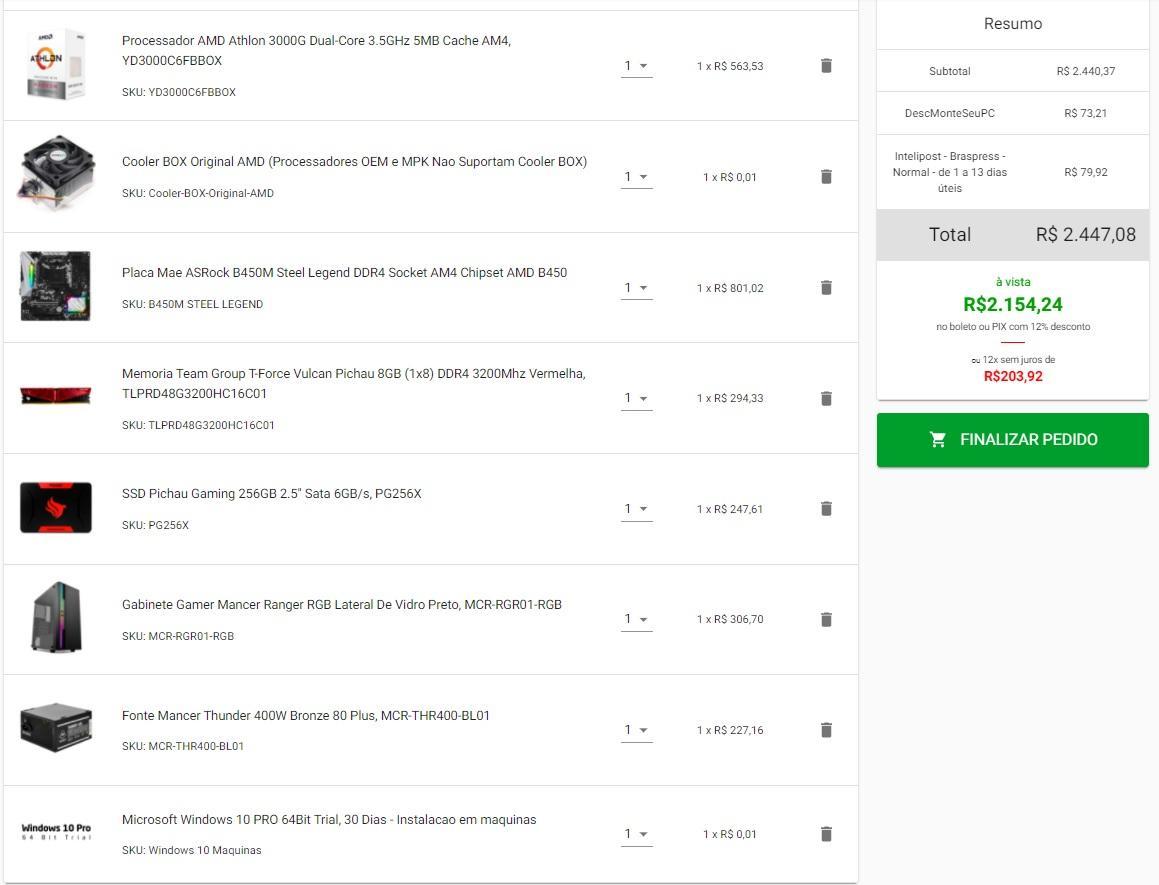1159x885 pixels.
Task: Open Memoria Team Group T-Force Vulcan title
Action: (353, 383)
